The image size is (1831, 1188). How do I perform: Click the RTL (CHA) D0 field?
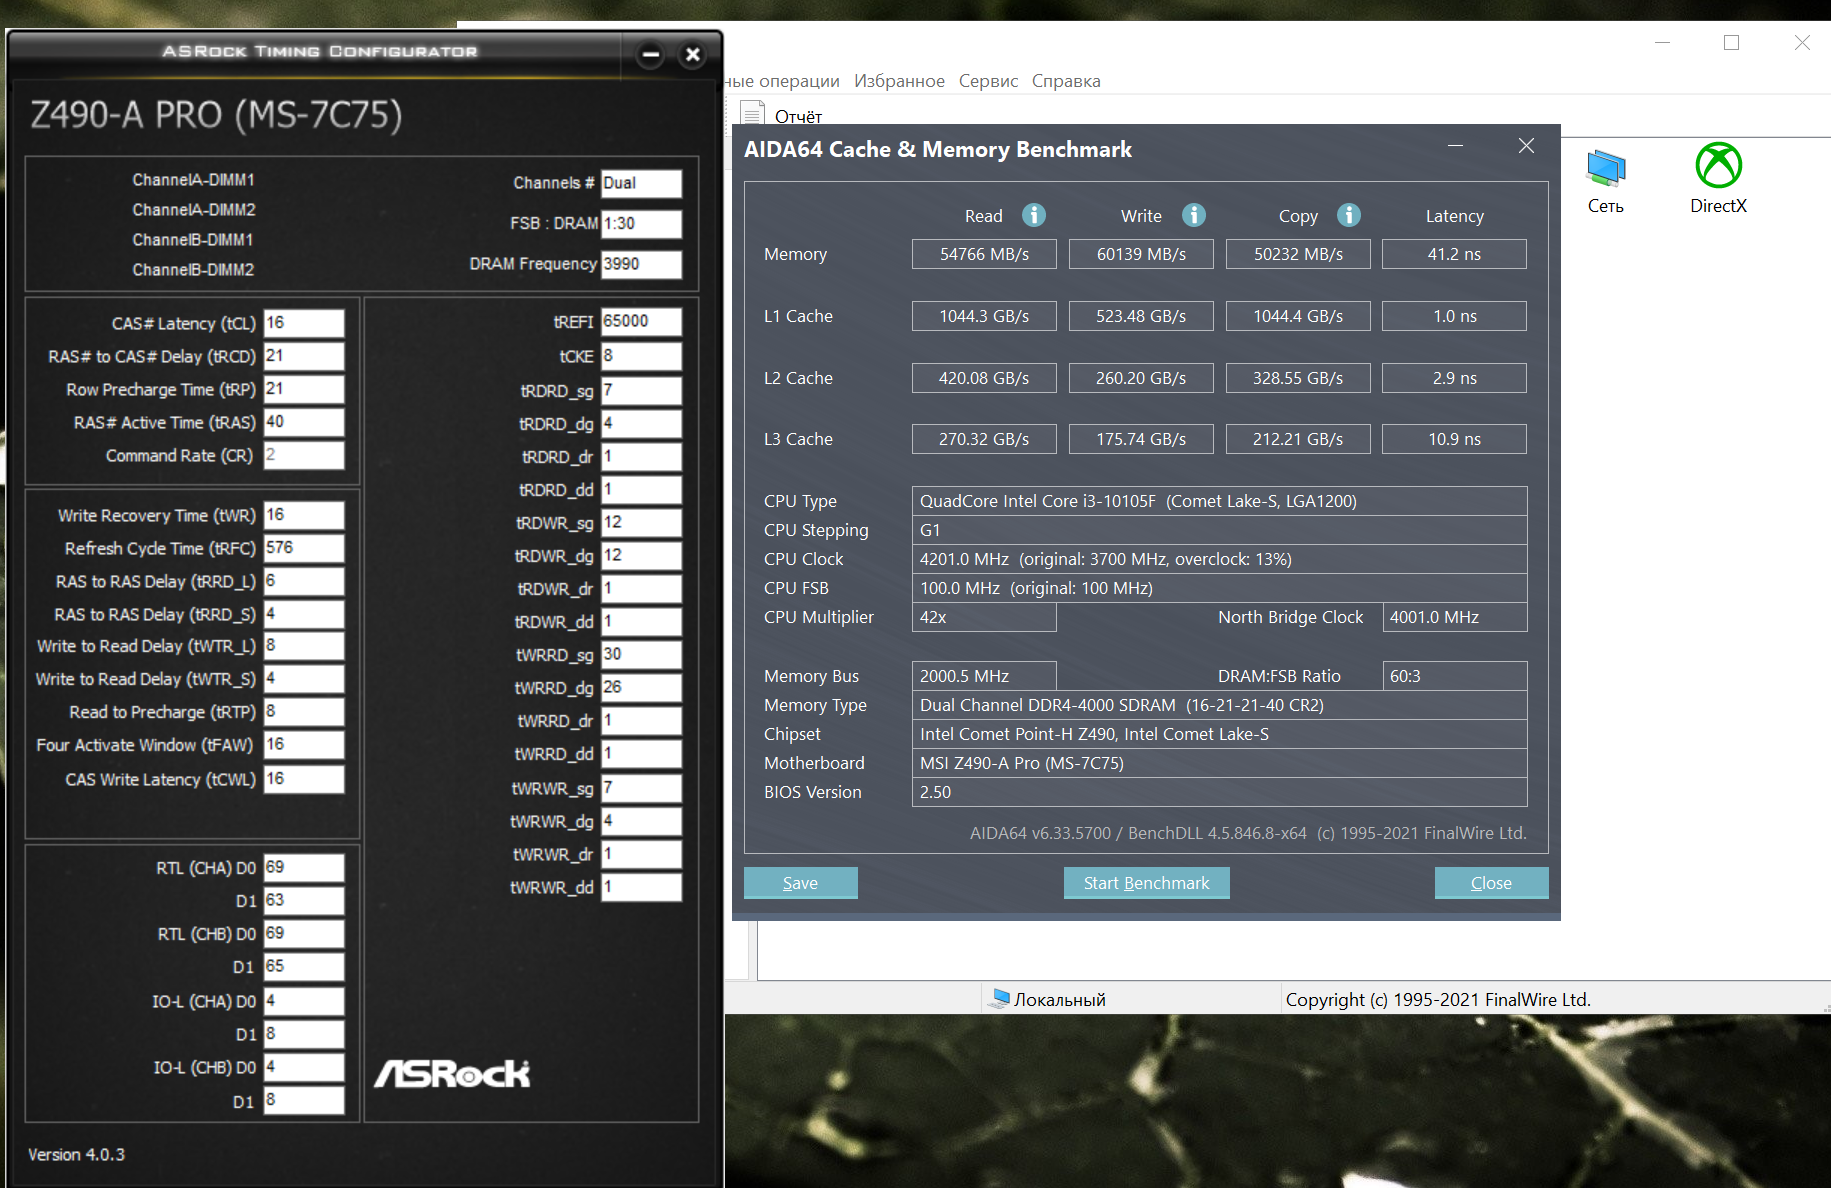click(x=304, y=867)
